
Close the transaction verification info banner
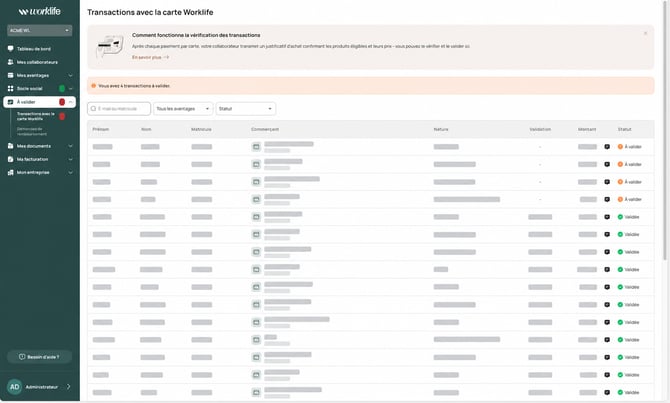click(x=646, y=33)
